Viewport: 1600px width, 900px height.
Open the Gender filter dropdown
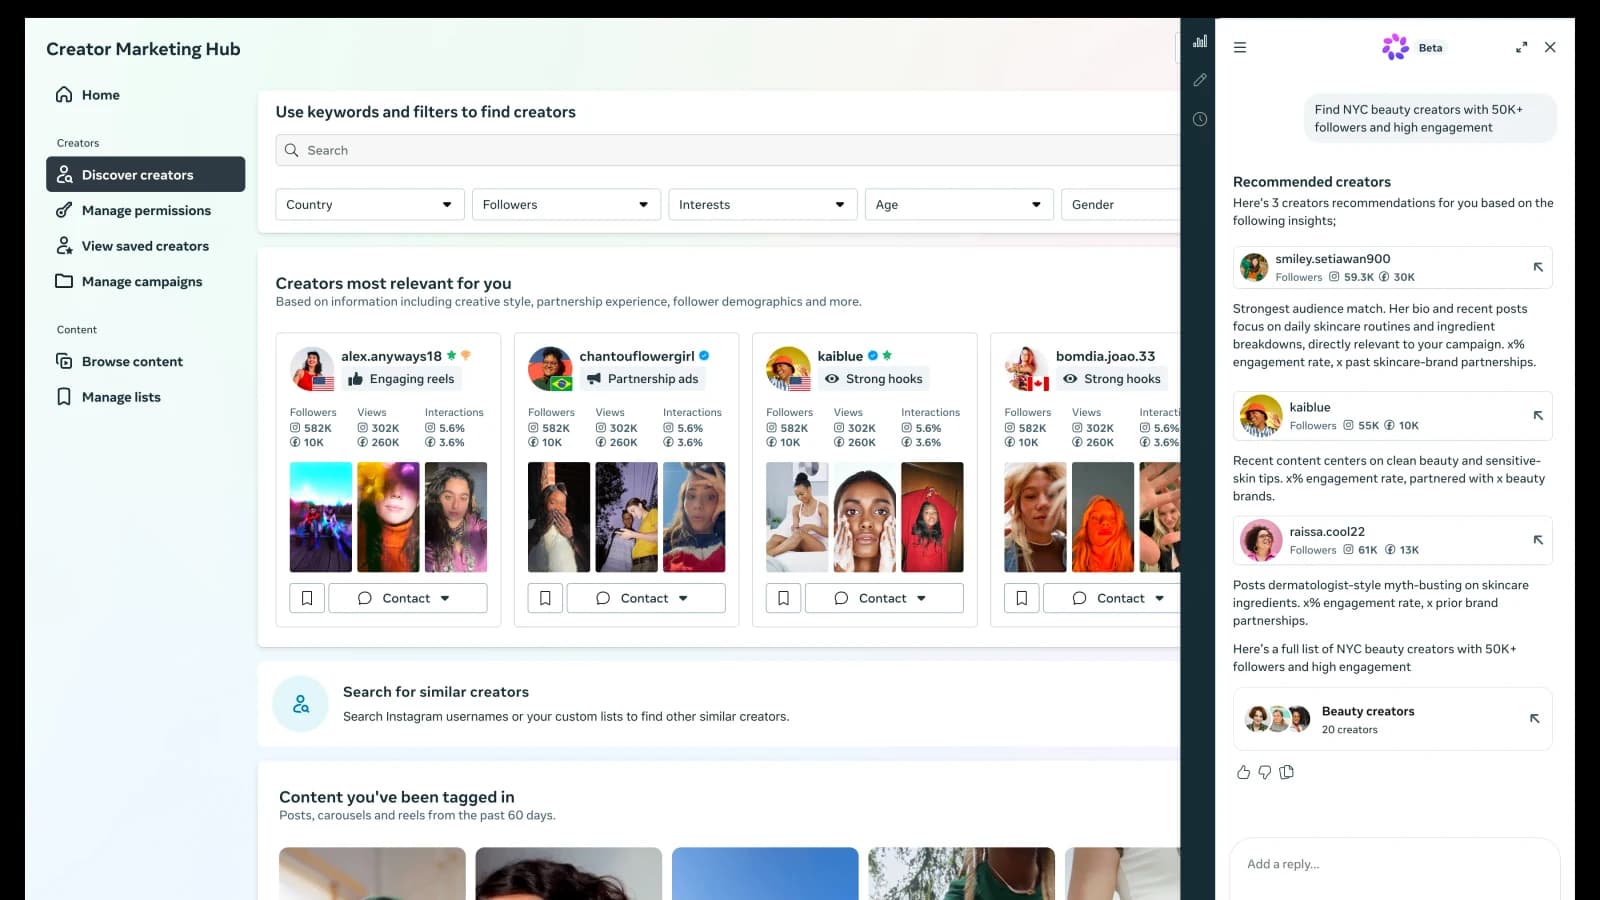[x=1120, y=204]
